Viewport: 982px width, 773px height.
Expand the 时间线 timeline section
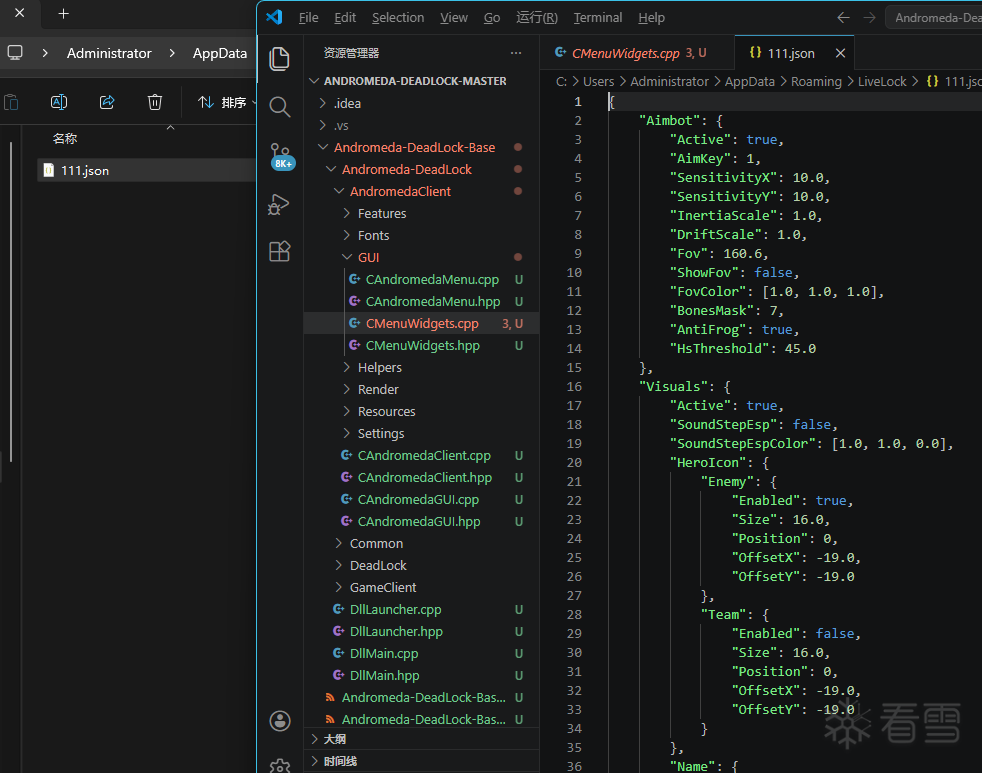tap(421, 761)
